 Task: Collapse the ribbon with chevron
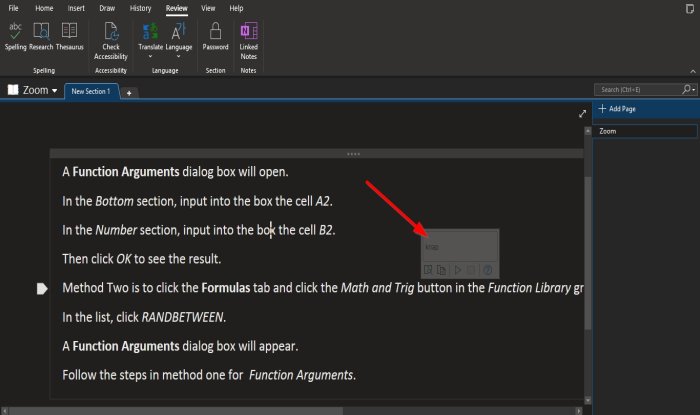[692, 71]
